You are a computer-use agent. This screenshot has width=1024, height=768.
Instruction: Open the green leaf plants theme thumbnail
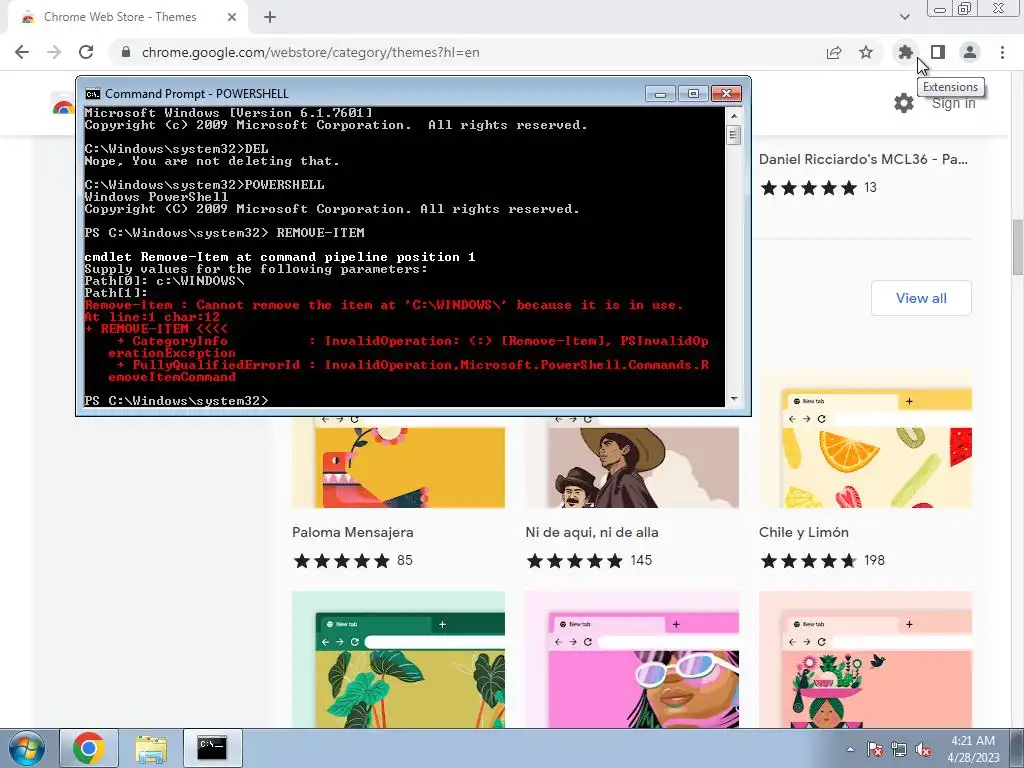point(398,660)
